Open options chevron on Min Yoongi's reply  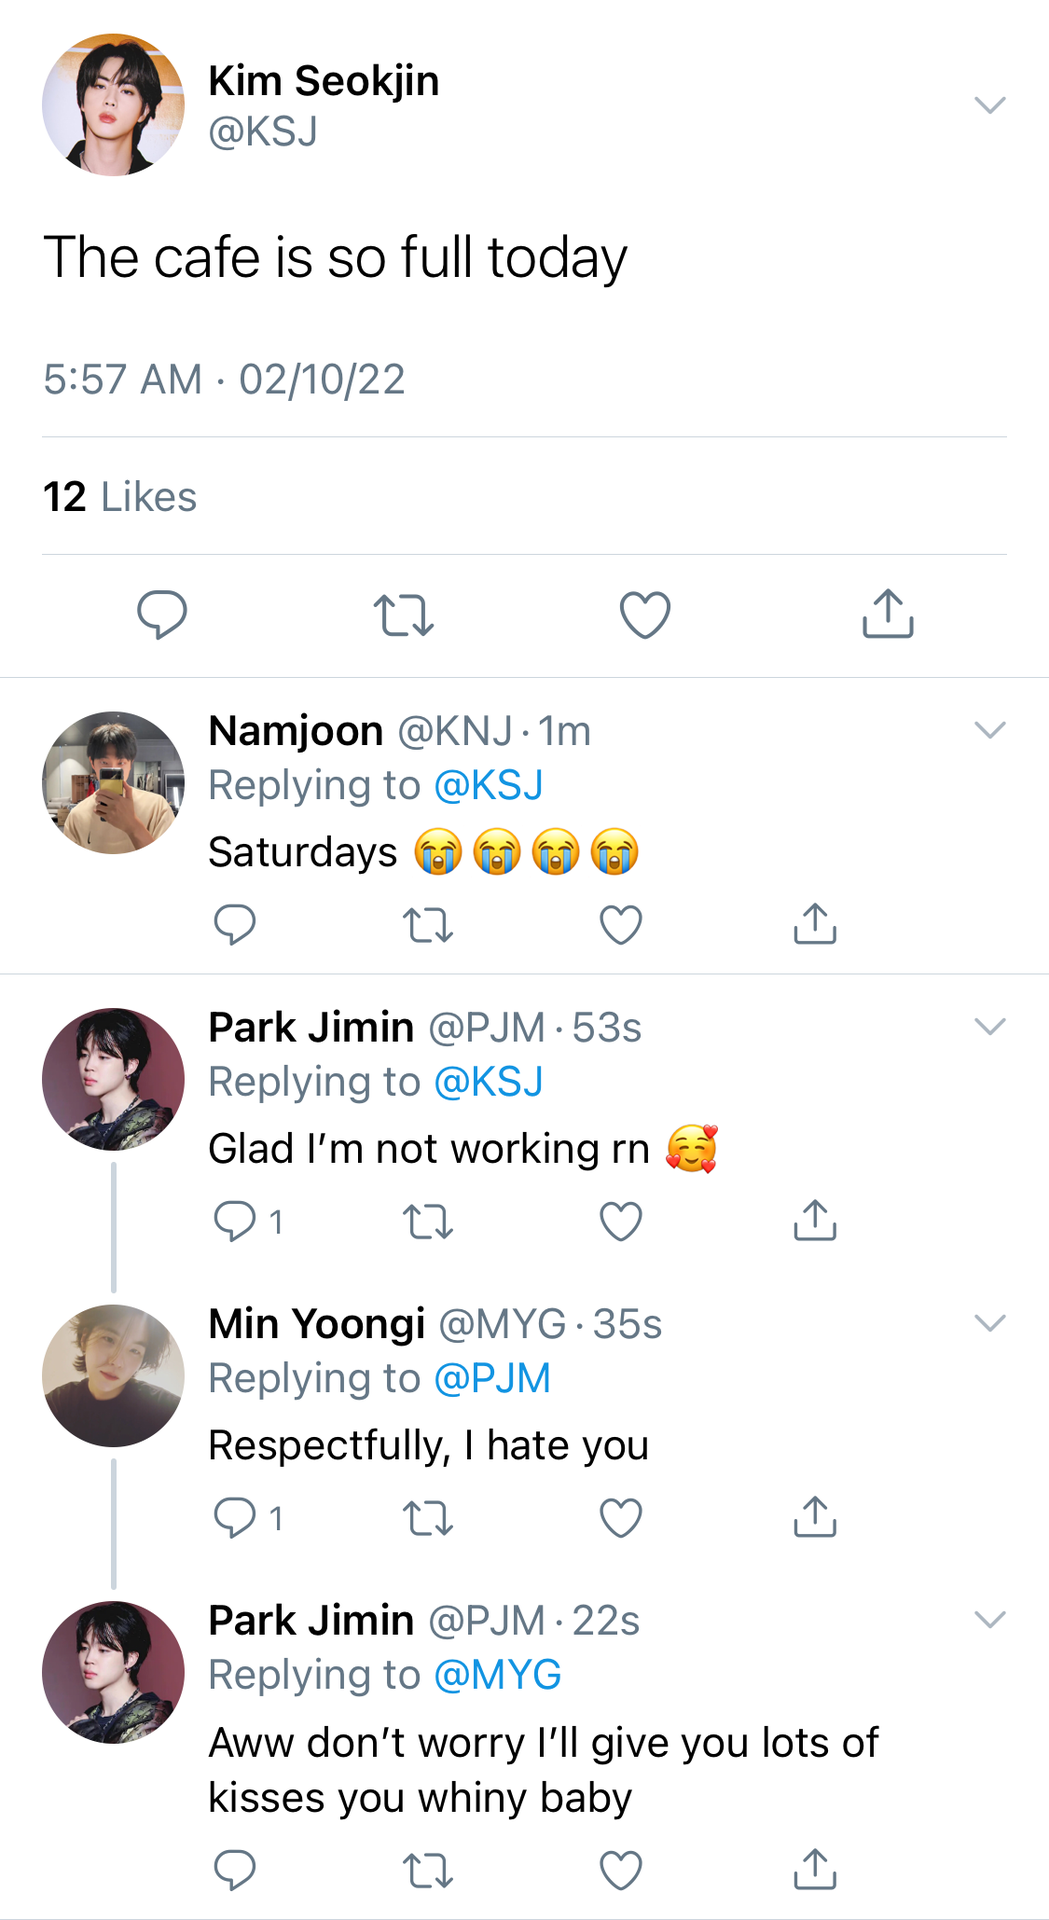990,1323
